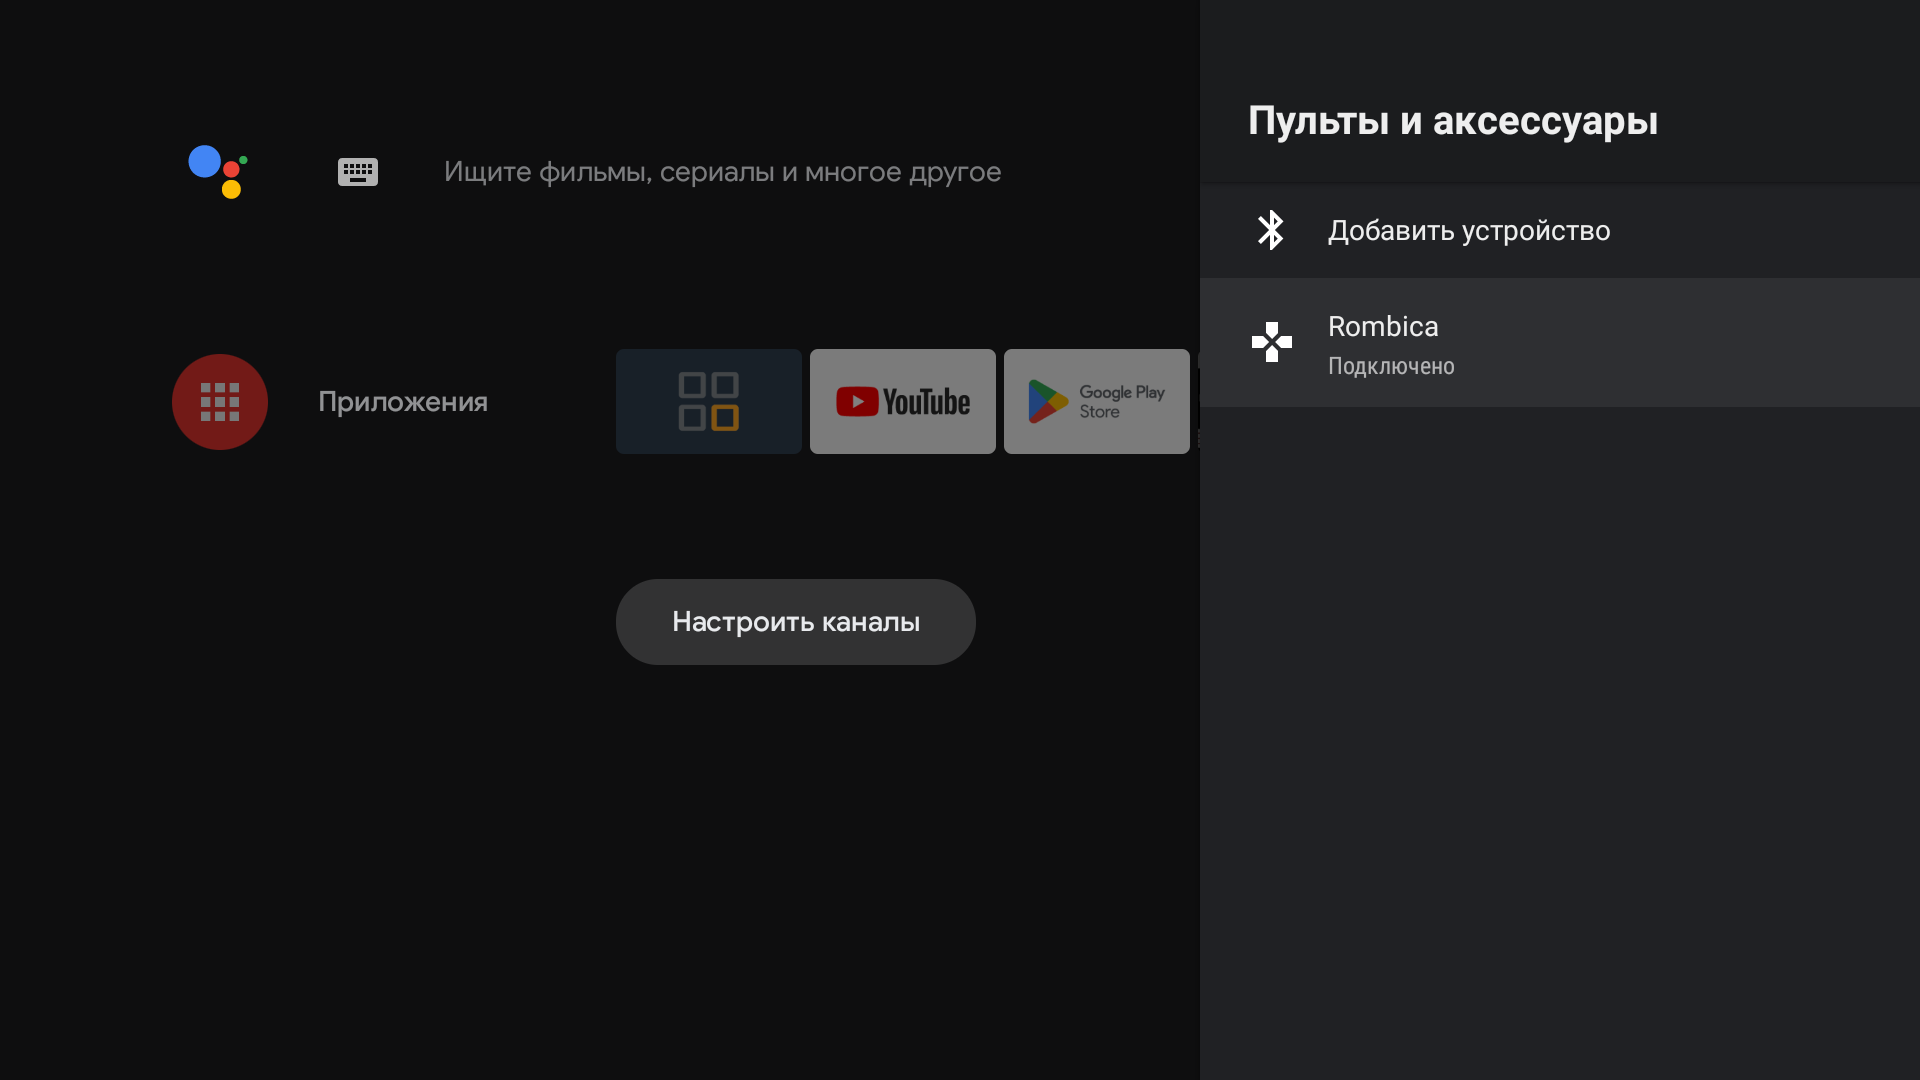Activate the Google Assistant voice icon
This screenshot has width=1920, height=1080.
(x=218, y=172)
